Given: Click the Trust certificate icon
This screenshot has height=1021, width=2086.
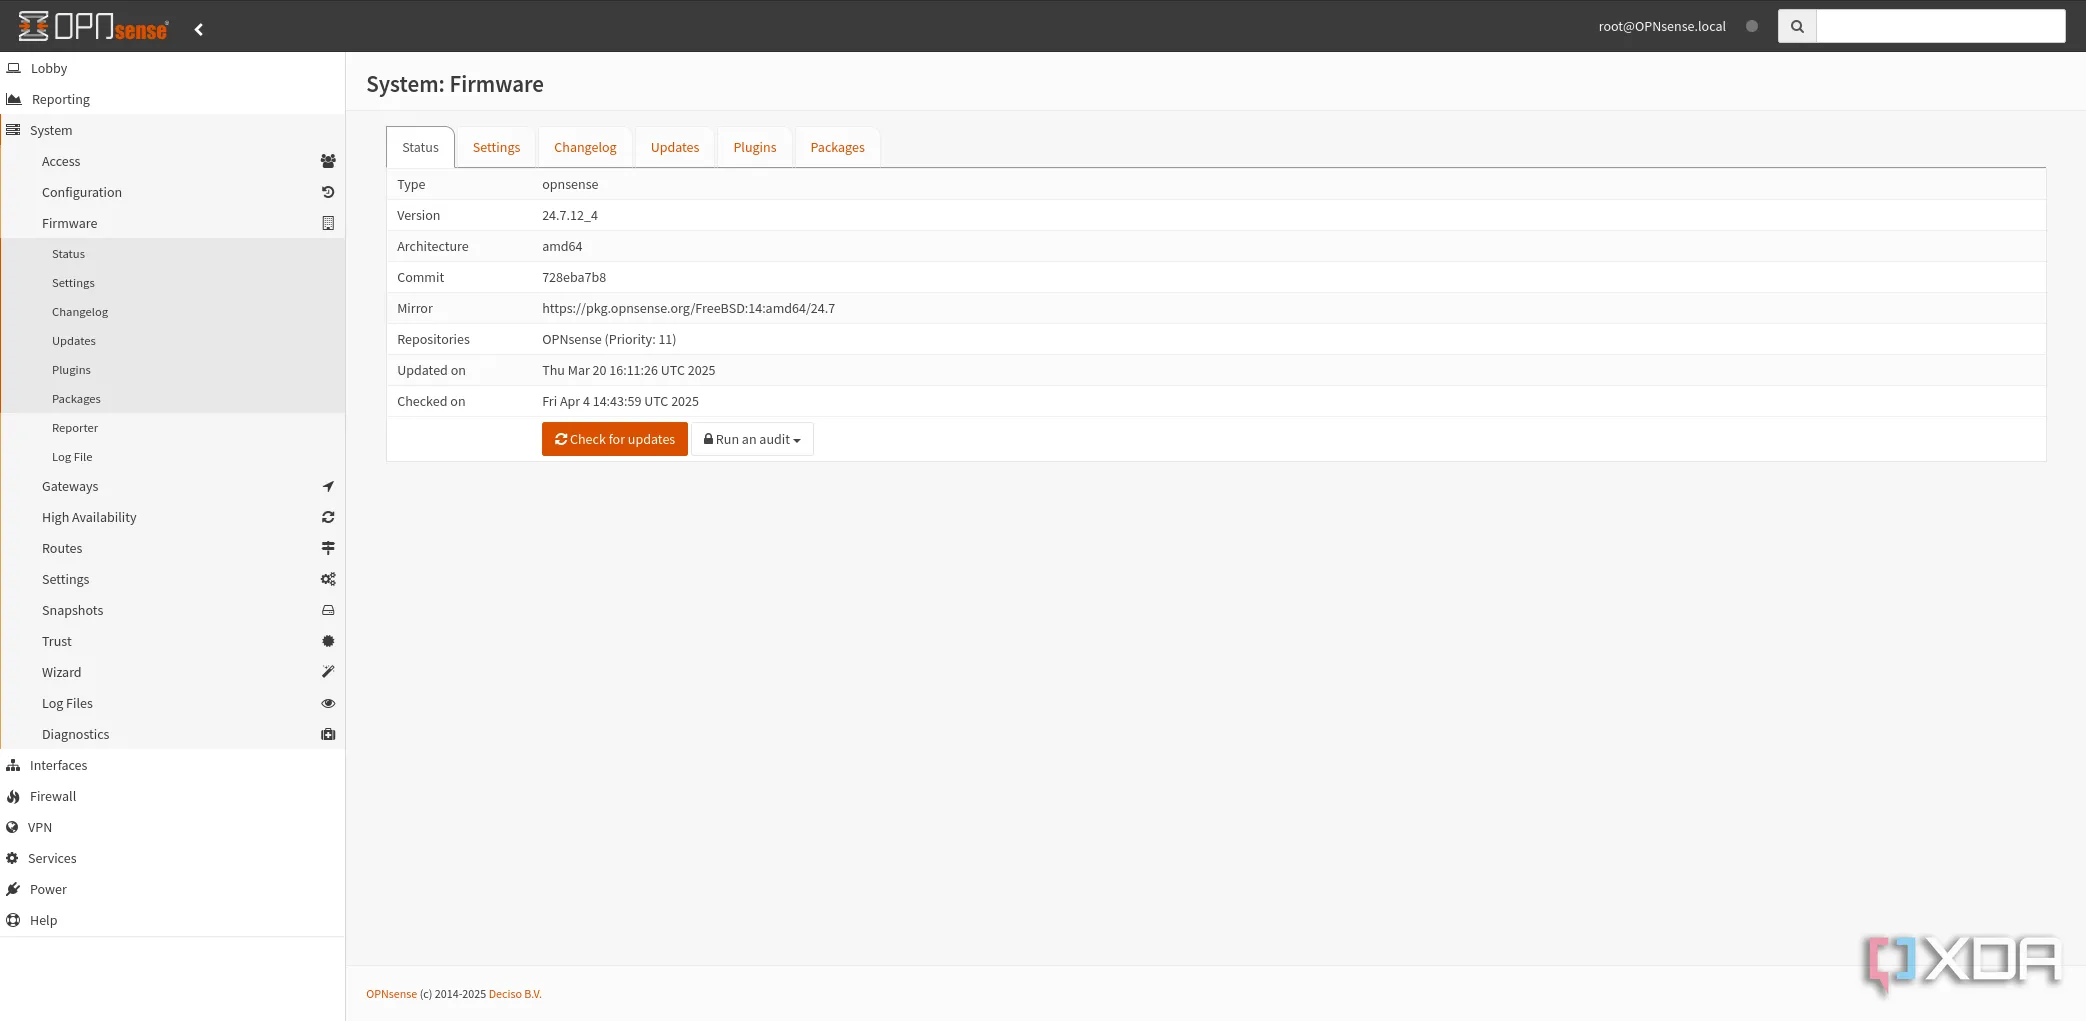Looking at the screenshot, I should coord(328,641).
